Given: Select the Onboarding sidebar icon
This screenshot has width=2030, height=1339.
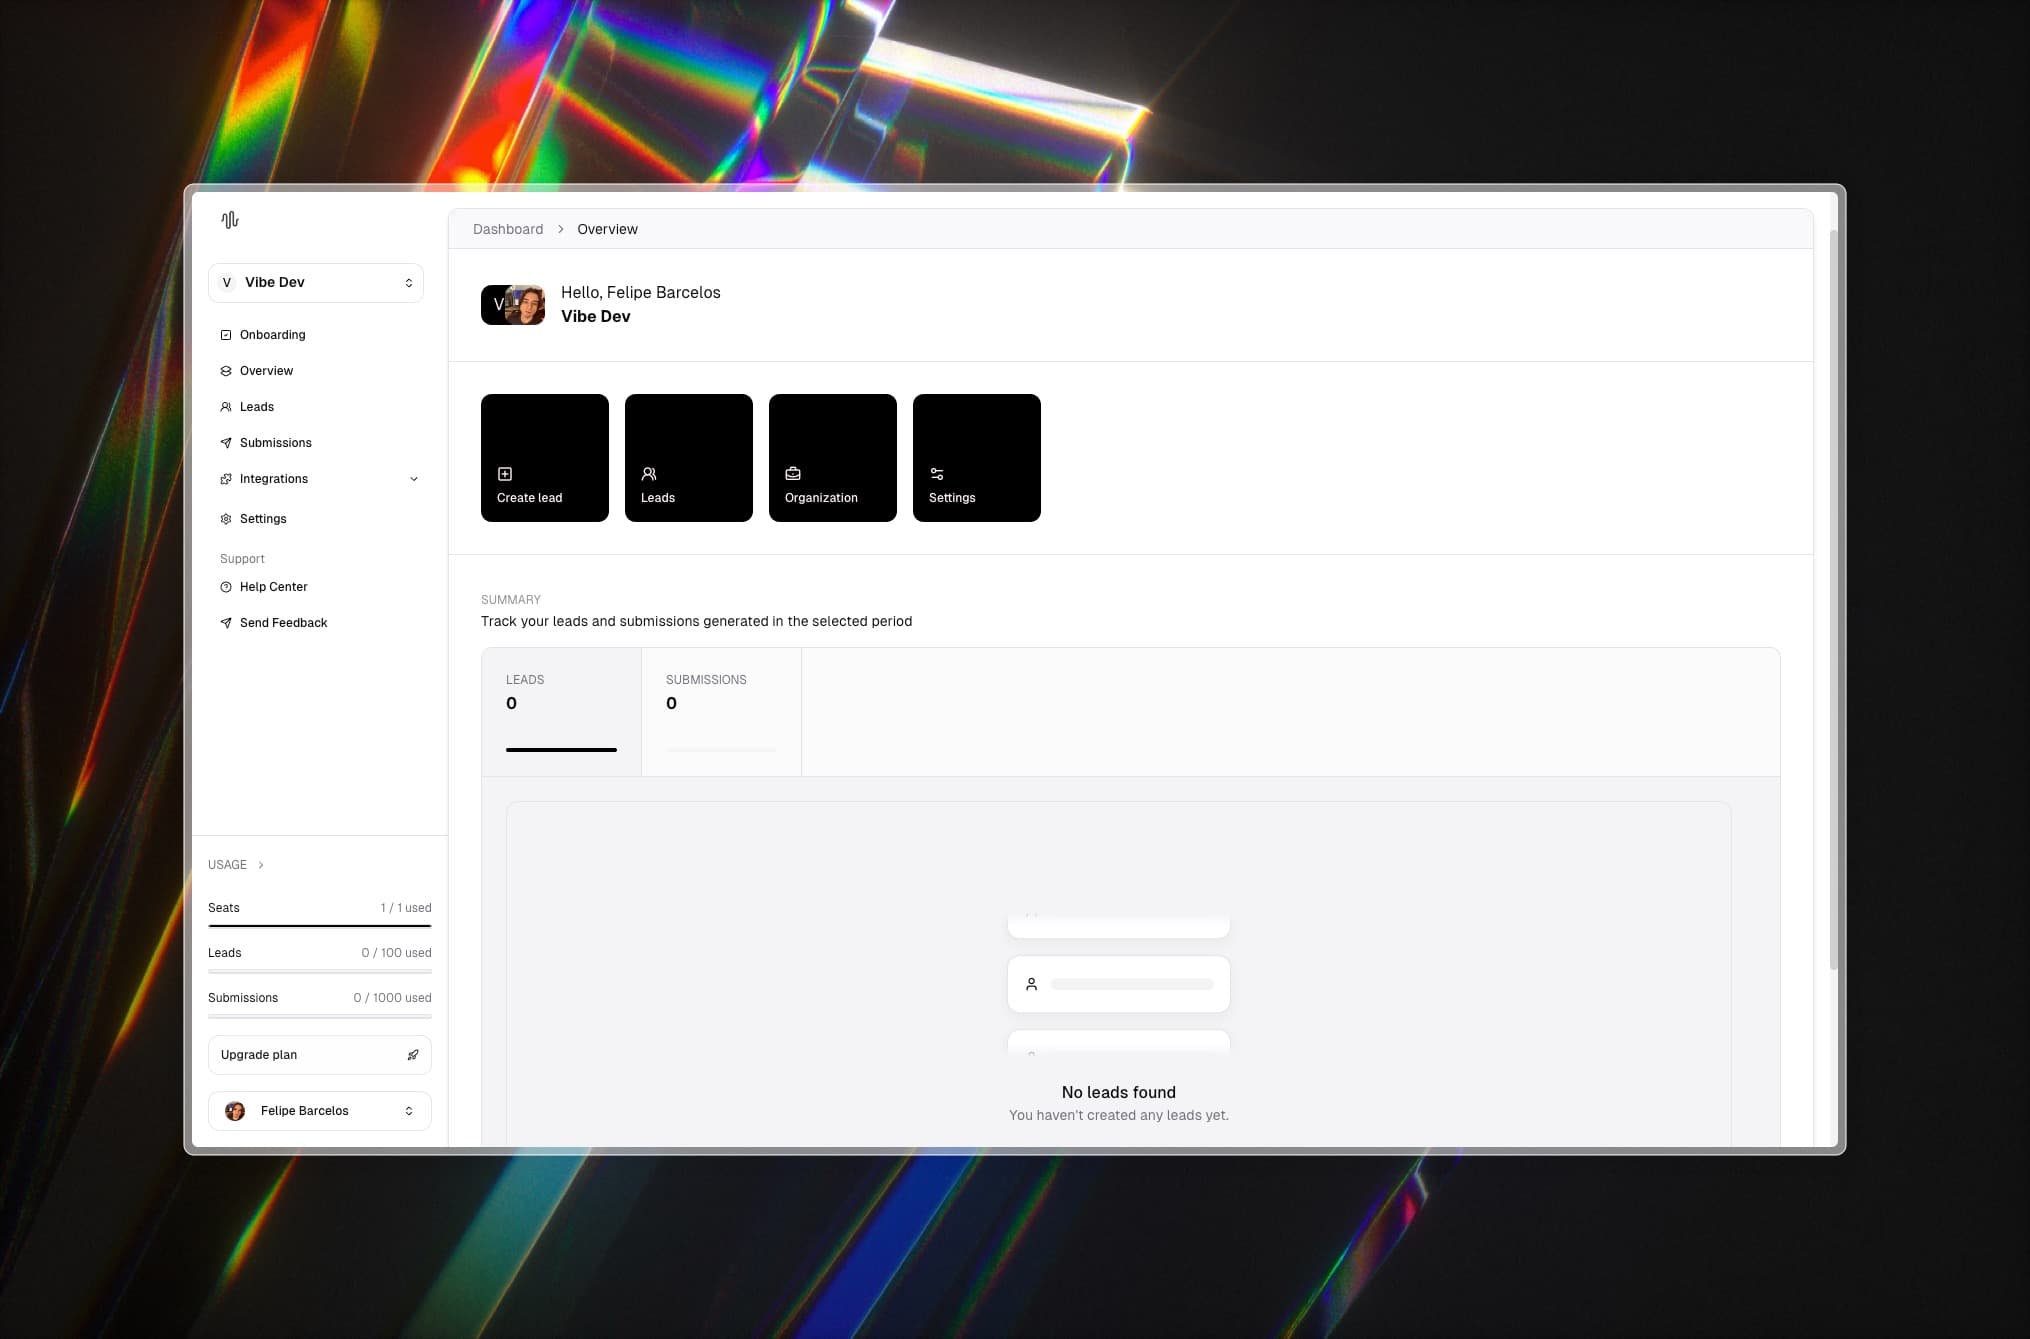Looking at the screenshot, I should click(226, 335).
